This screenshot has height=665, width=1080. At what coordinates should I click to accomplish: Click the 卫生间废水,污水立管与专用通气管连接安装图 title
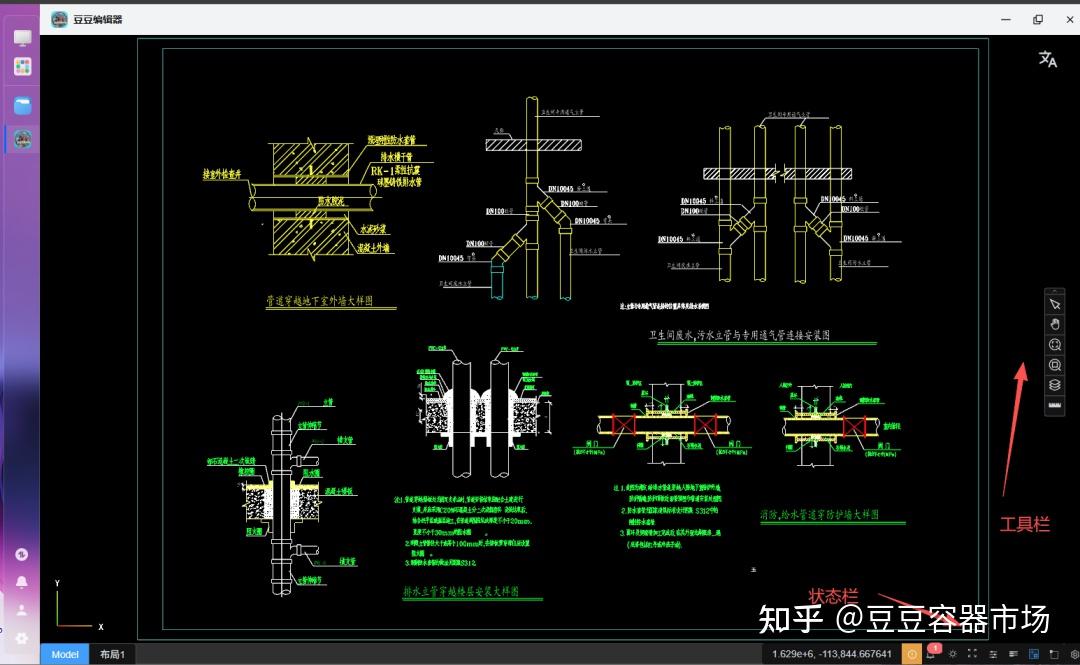739,335
